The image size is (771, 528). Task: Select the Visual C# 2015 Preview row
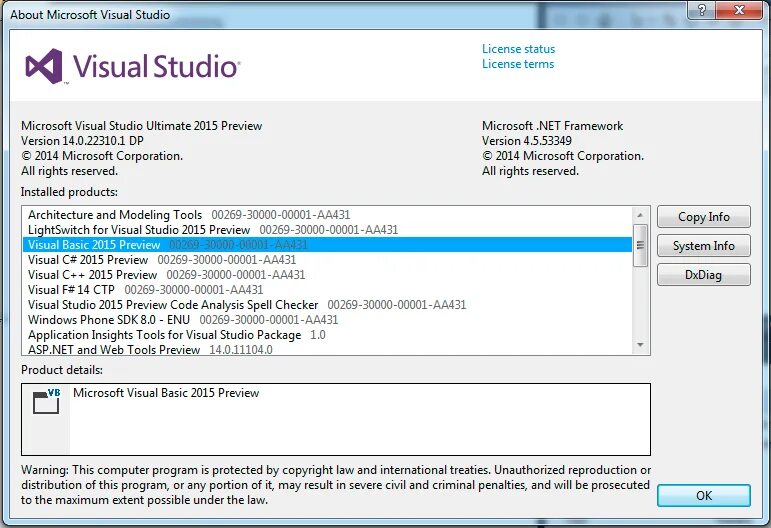click(x=327, y=260)
